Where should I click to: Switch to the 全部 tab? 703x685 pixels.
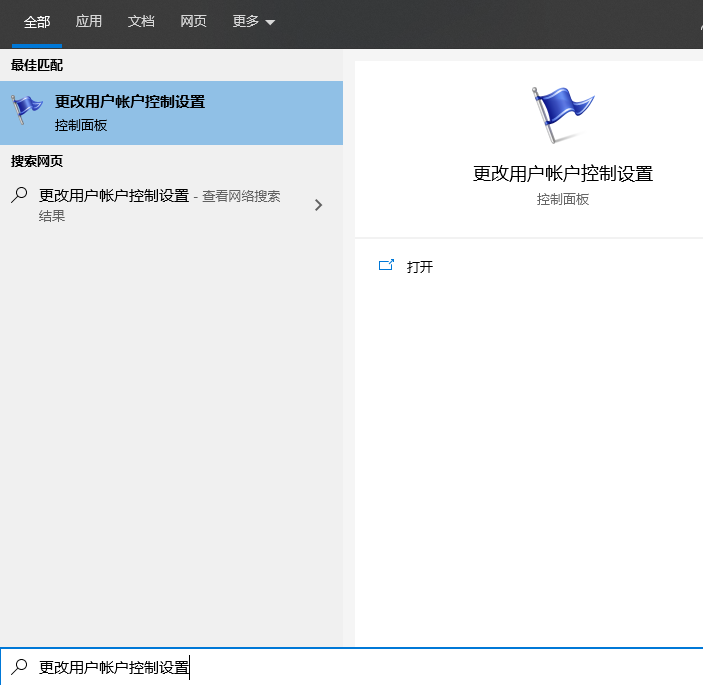coord(37,22)
